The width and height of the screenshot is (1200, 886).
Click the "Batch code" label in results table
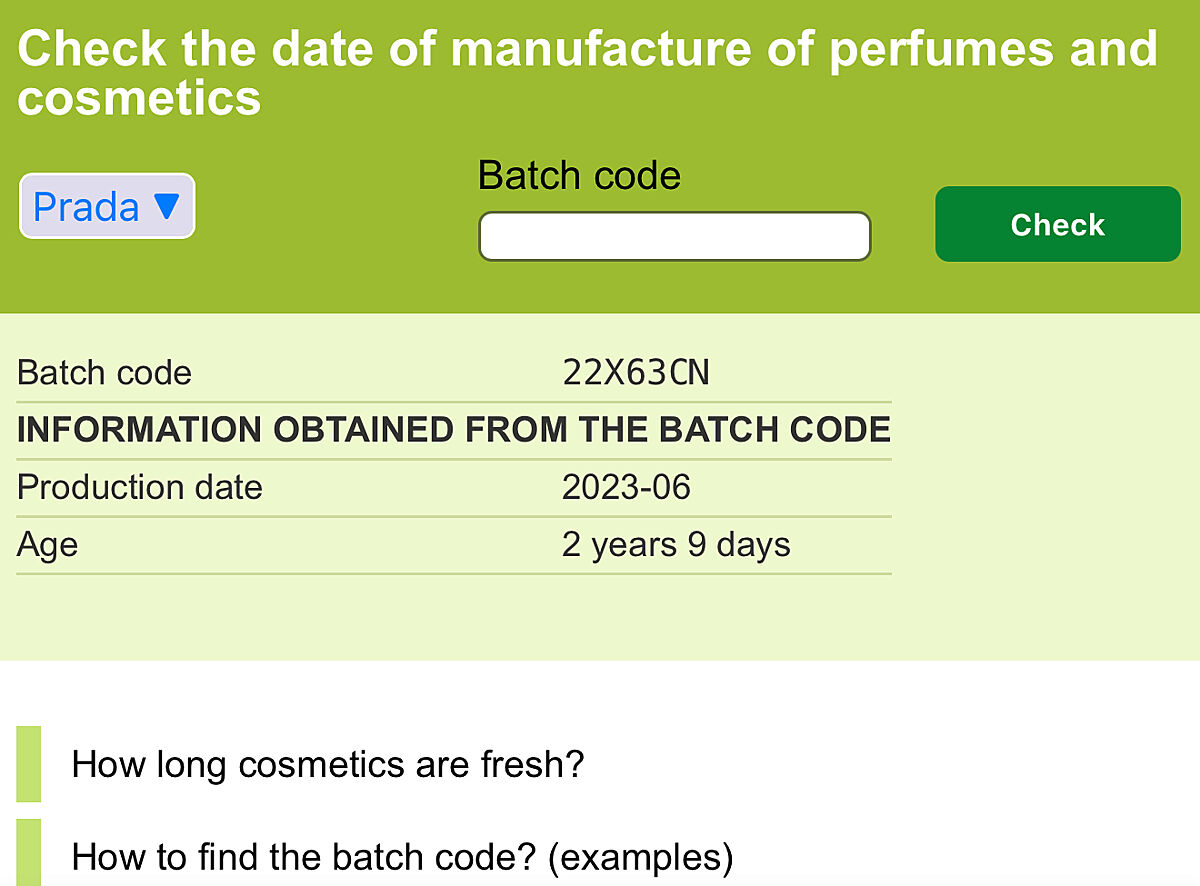(104, 373)
